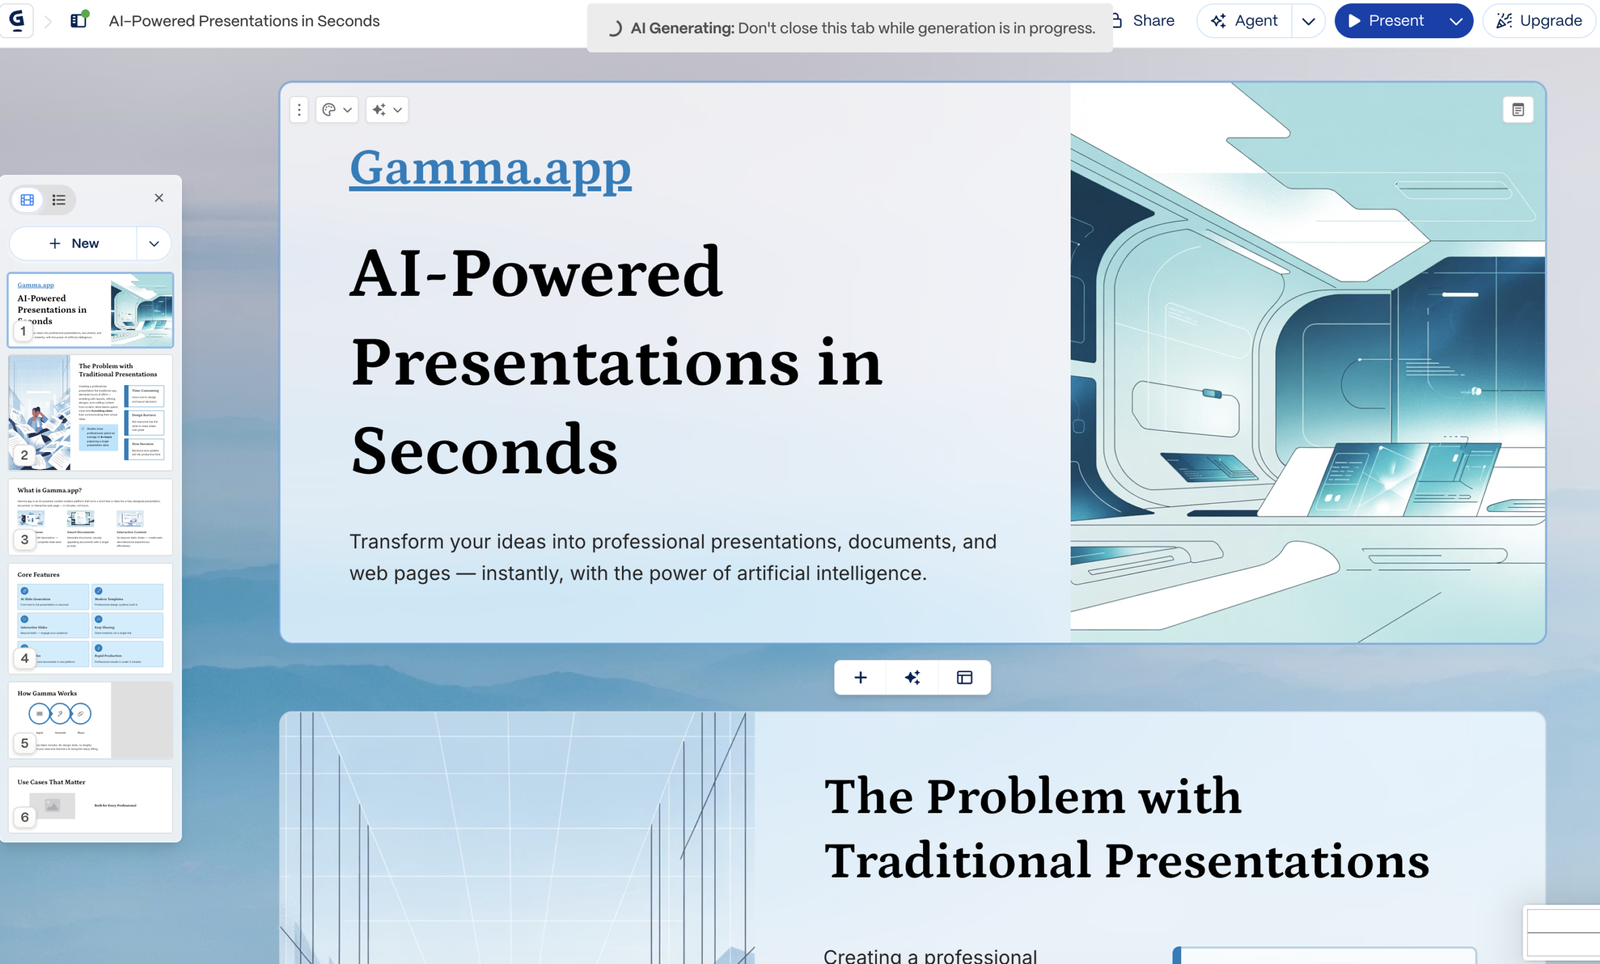Click the sparkle icon to add a card with AI
The image size is (1600, 964).
912,678
